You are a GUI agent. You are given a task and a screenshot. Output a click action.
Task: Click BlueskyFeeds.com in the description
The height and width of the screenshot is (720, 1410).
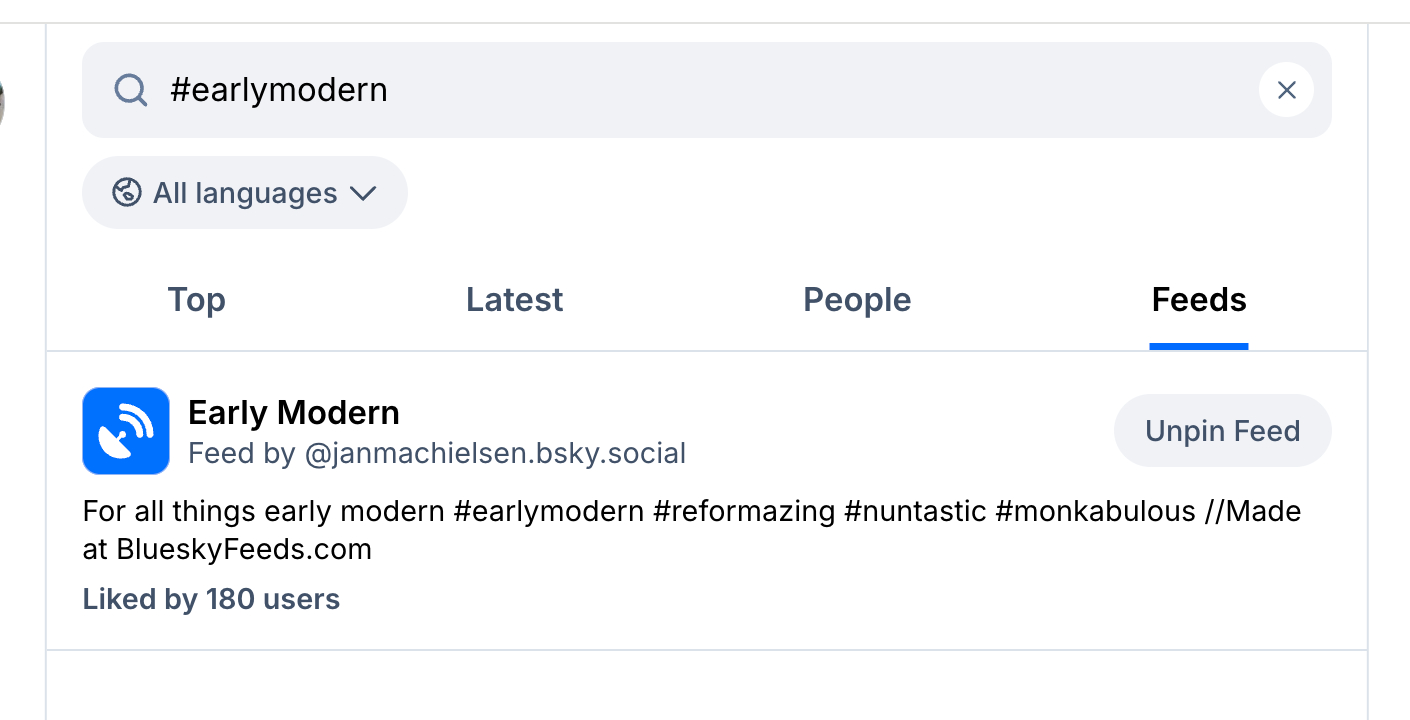click(x=244, y=549)
